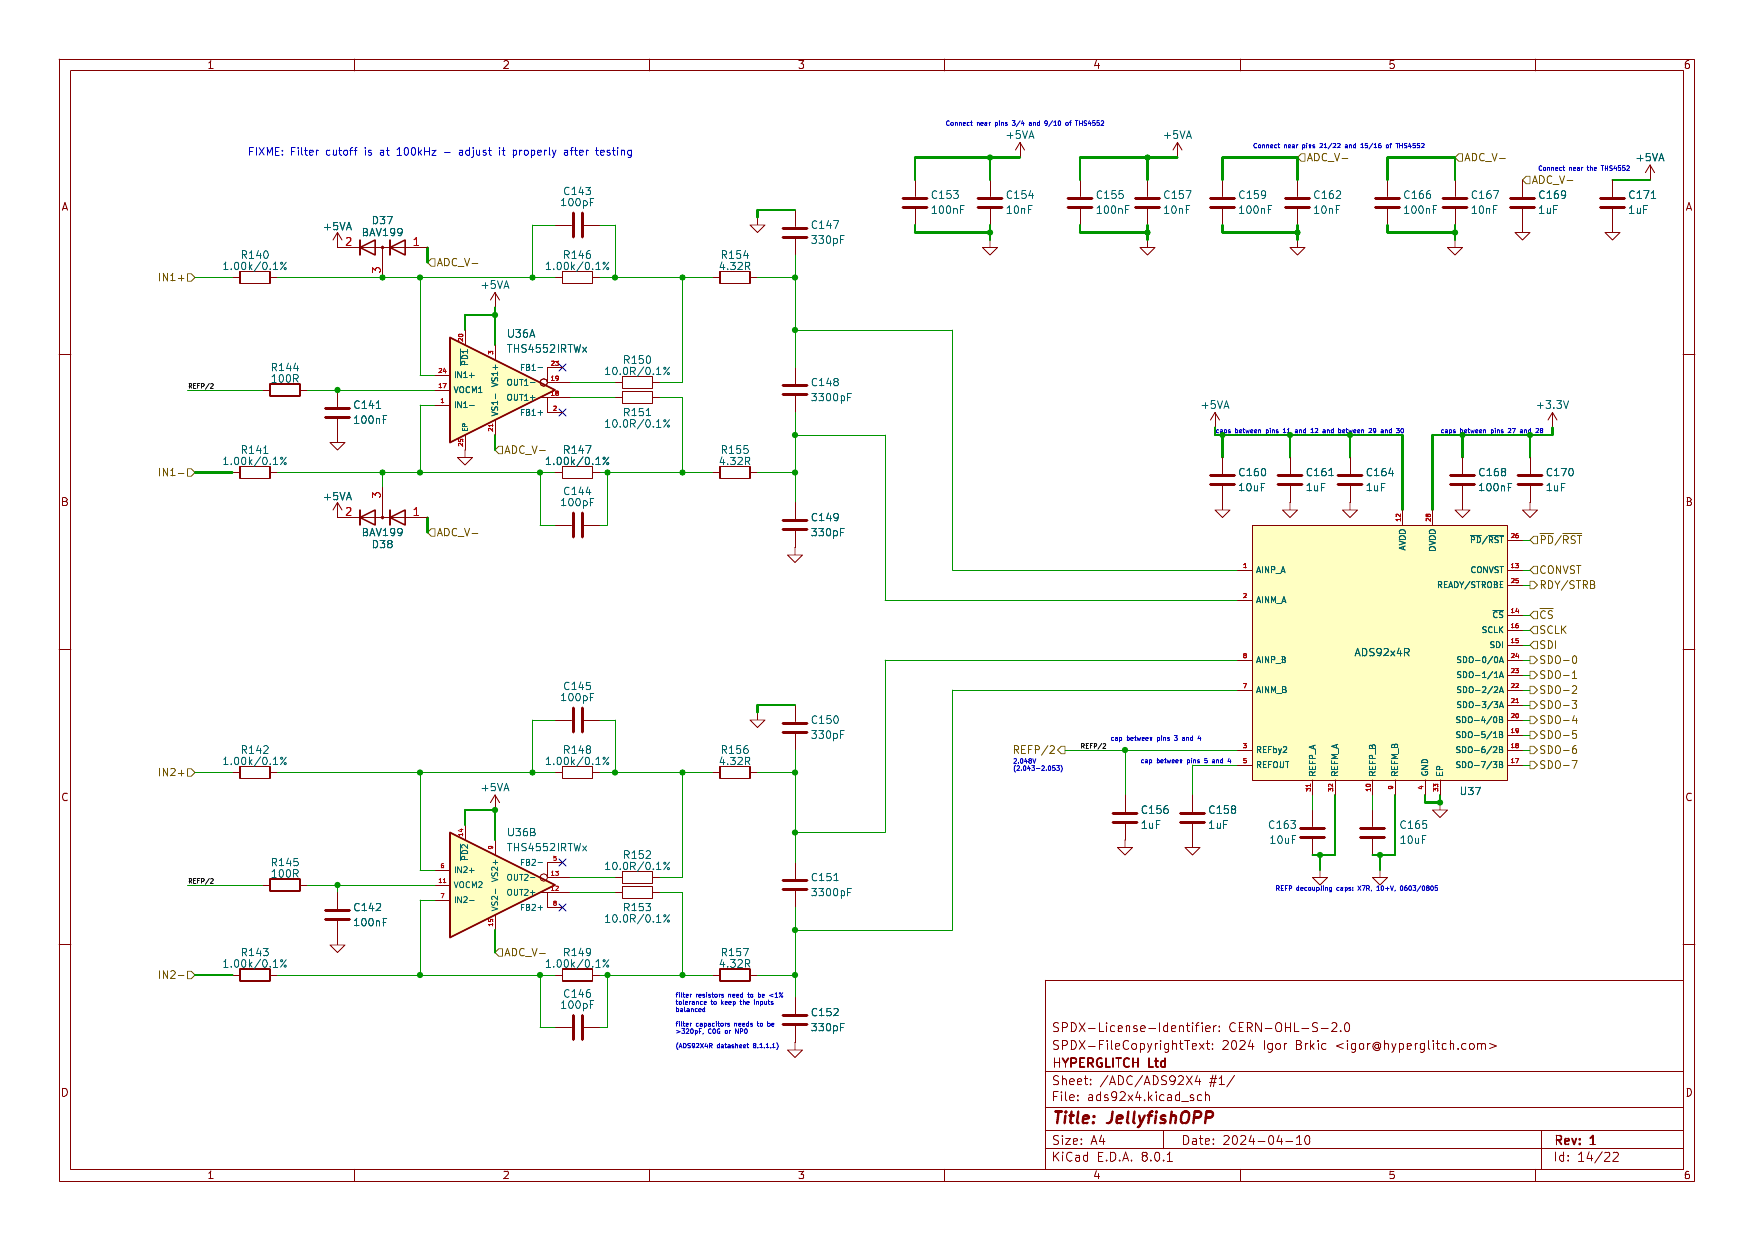Click the D37 BAV199 diode symbol
This screenshot has width=1754, height=1241.
point(382,246)
